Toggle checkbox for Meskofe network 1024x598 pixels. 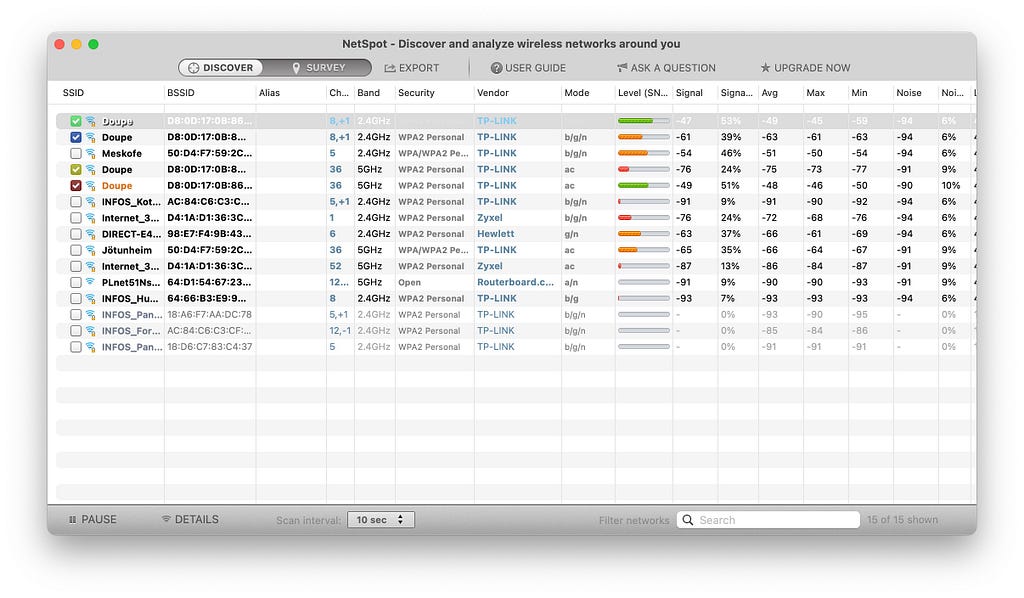point(76,153)
